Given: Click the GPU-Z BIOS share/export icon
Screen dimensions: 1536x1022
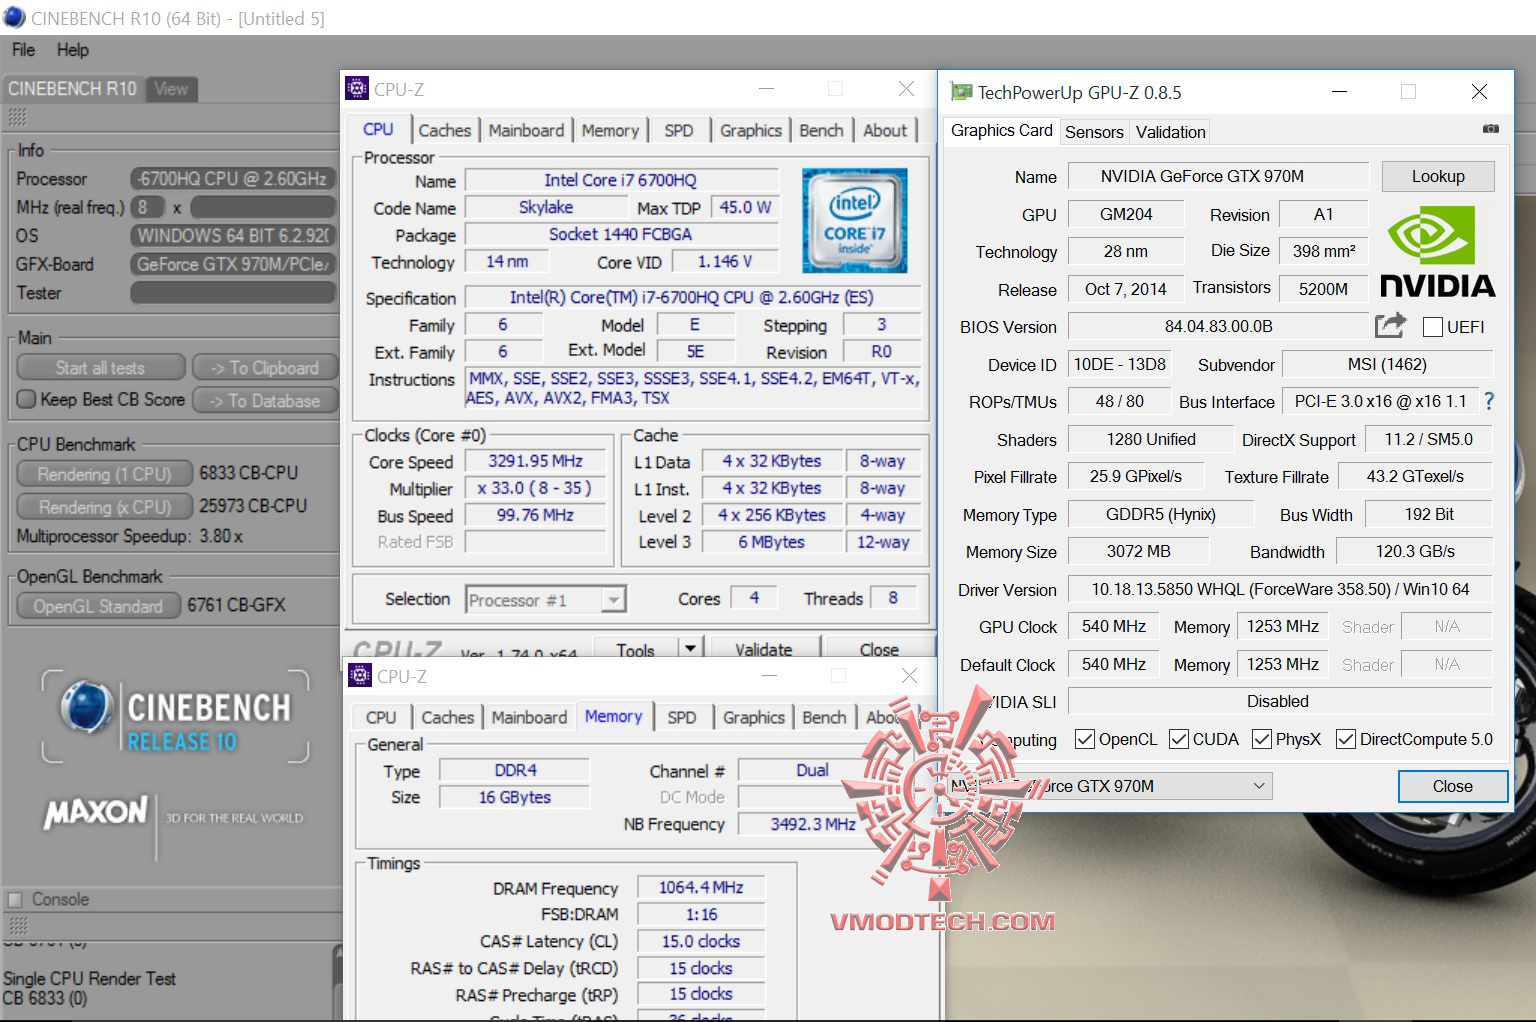Looking at the screenshot, I should click(1390, 325).
